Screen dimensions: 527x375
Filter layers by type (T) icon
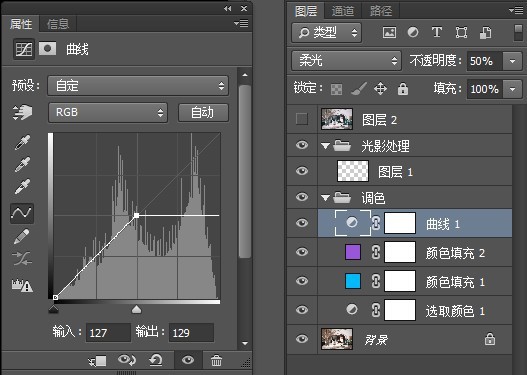(x=437, y=32)
